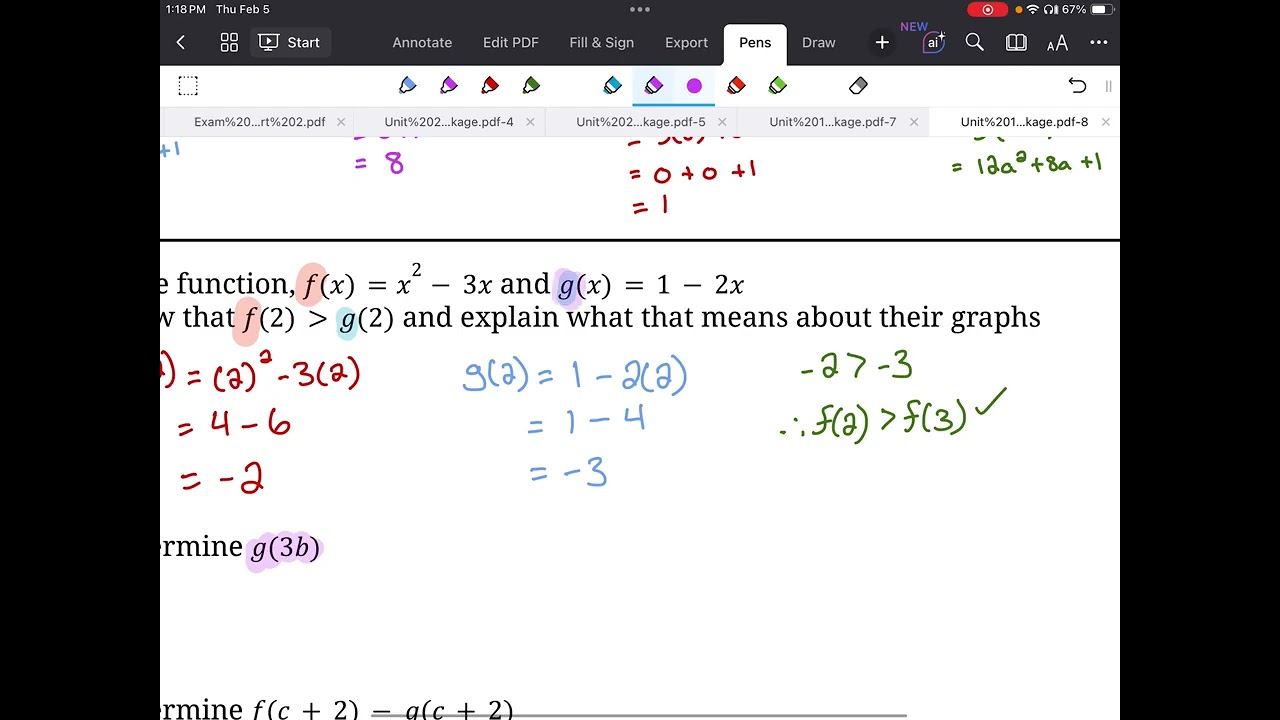This screenshot has width=1280, height=720.
Task: Open search with the magnifier icon
Action: click(x=974, y=42)
